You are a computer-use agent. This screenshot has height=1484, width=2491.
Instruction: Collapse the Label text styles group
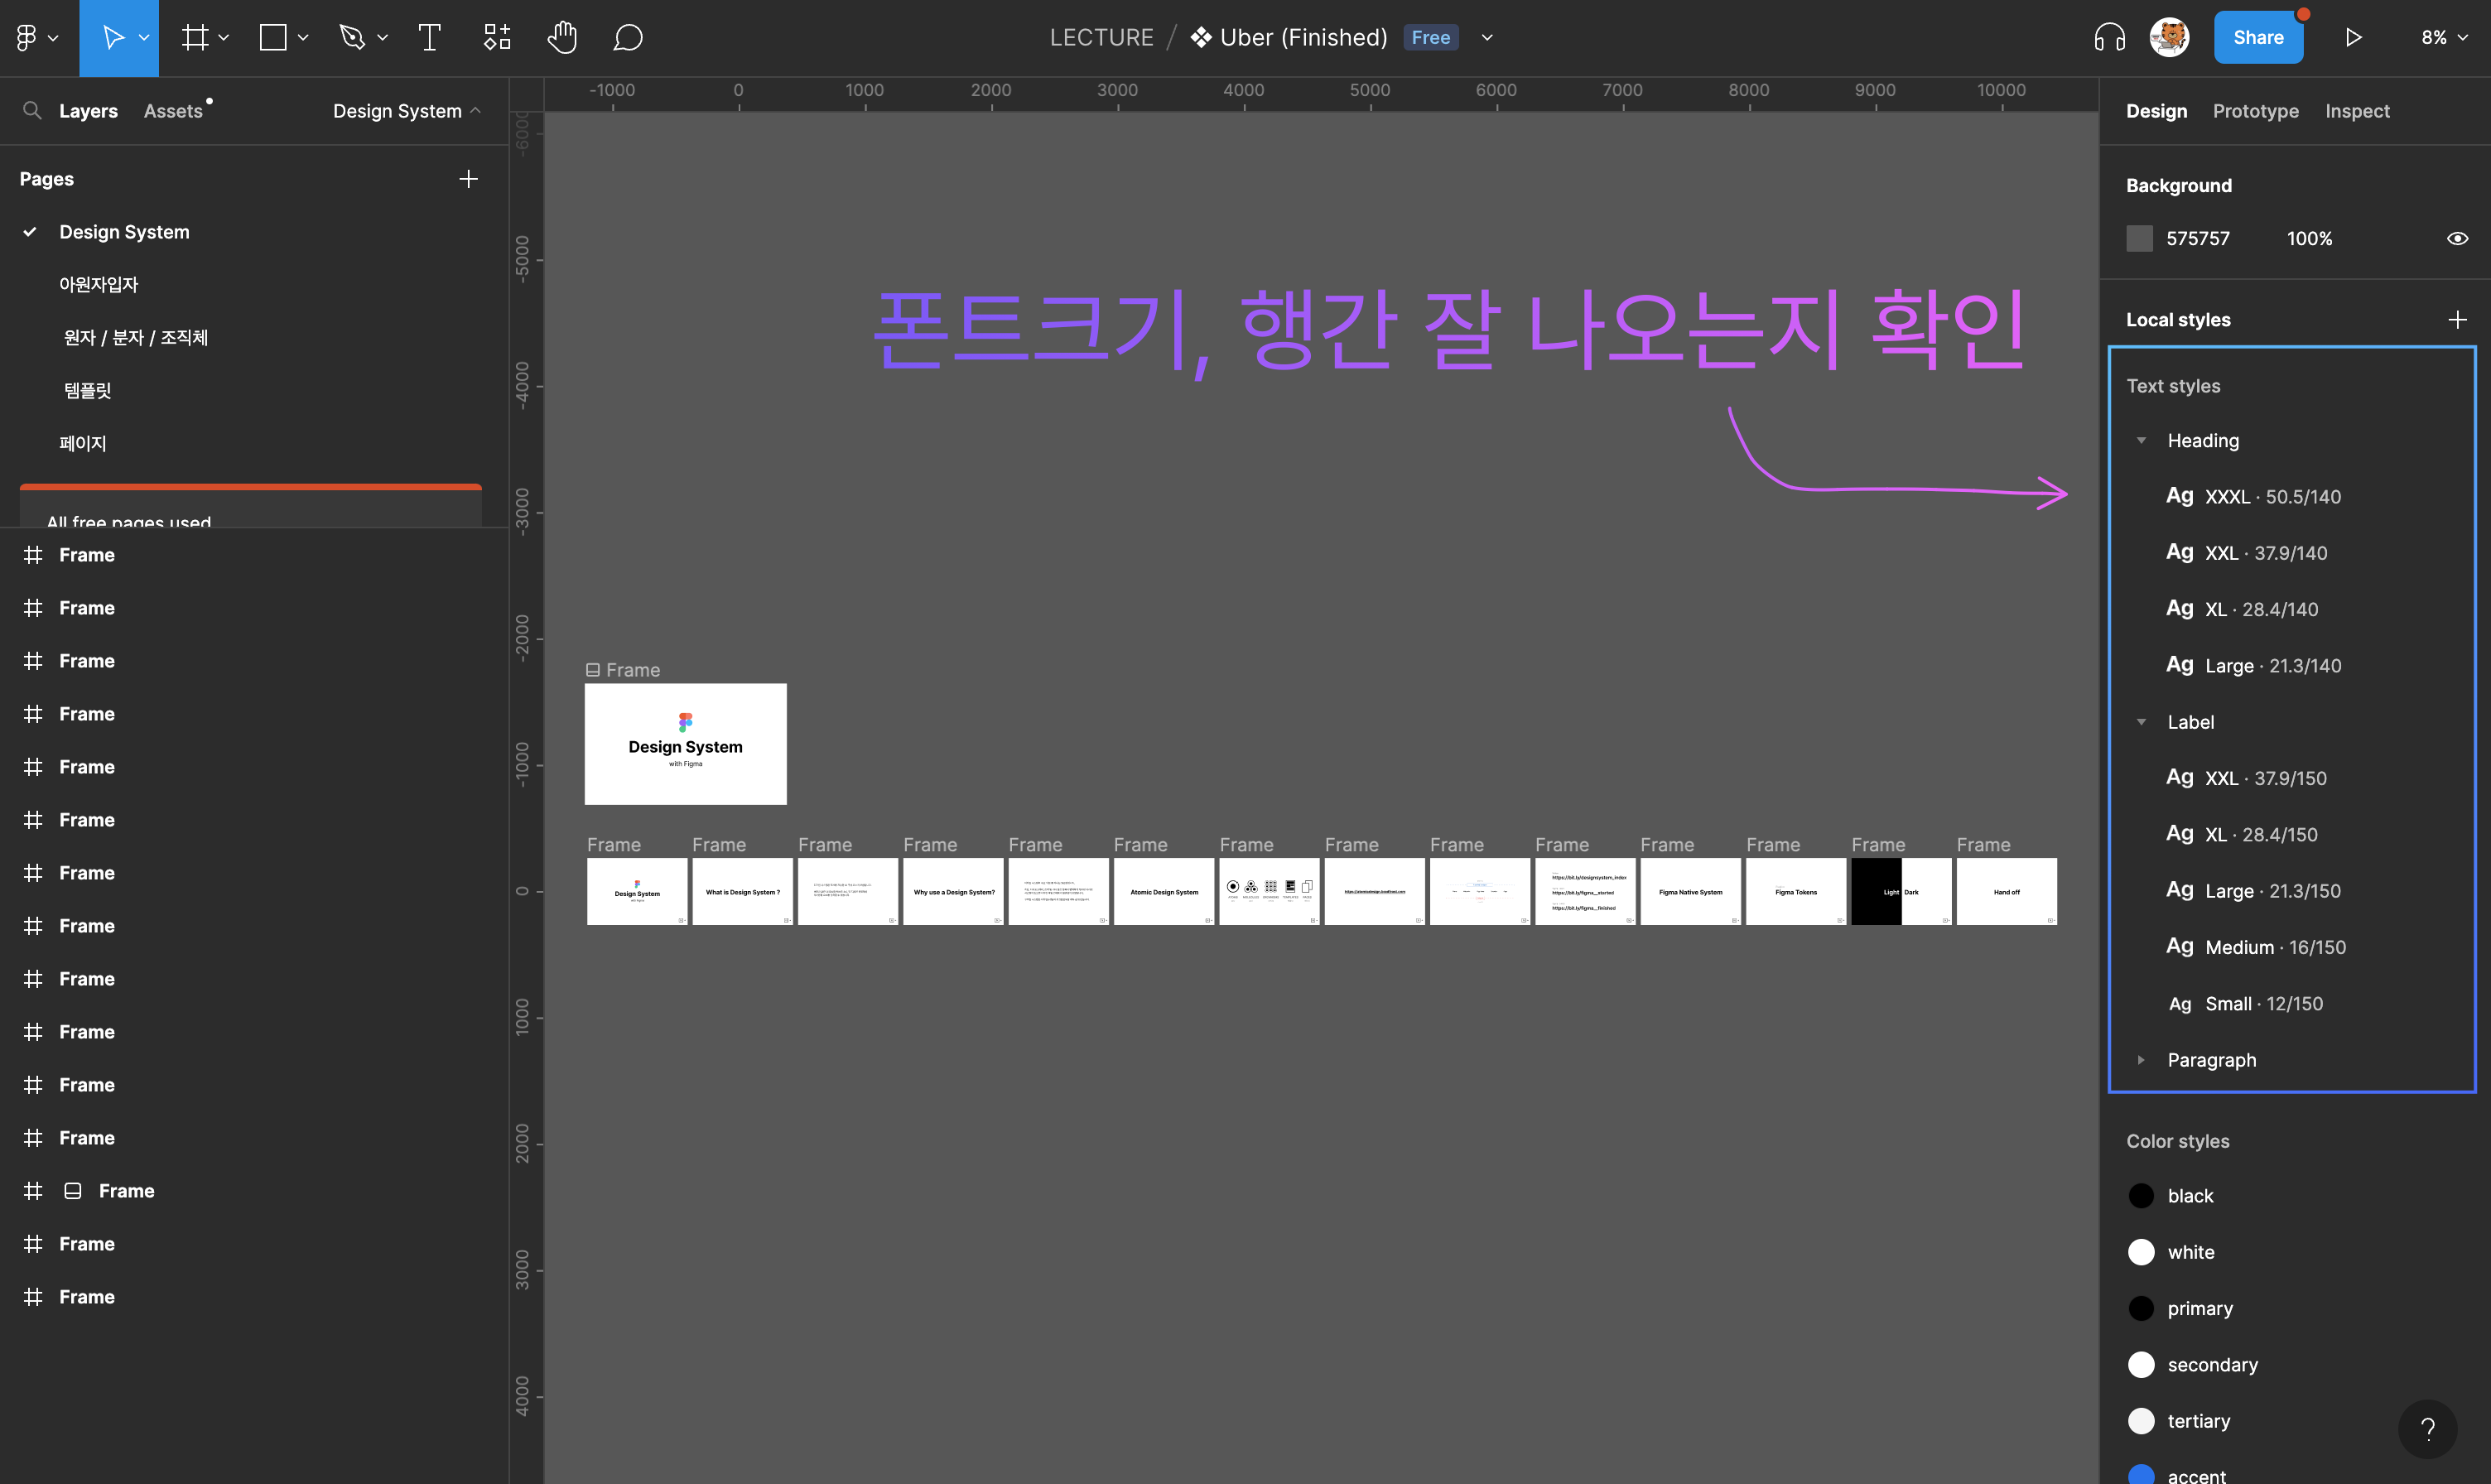point(2141,722)
